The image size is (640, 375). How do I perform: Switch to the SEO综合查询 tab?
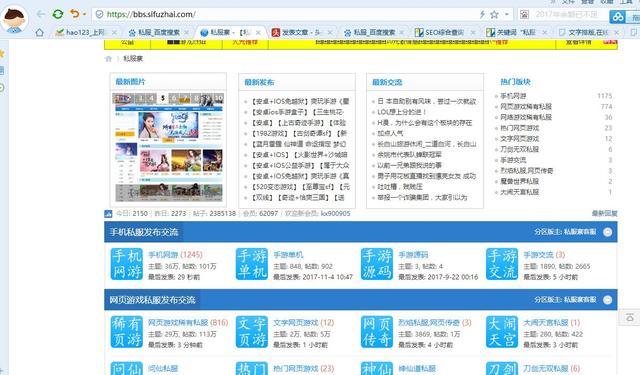click(444, 32)
